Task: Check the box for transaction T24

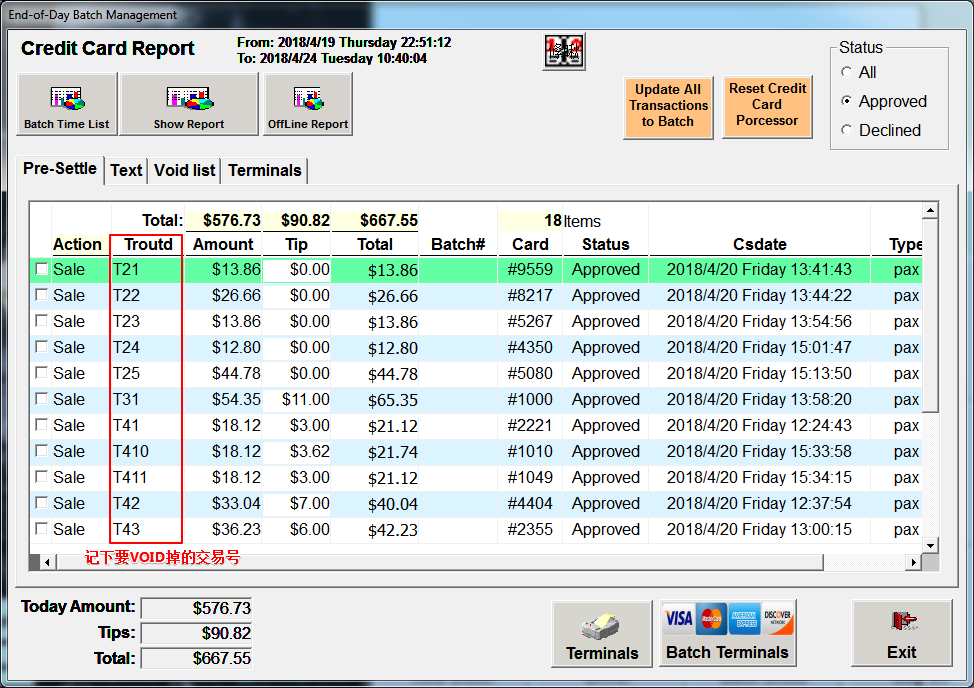Action: click(42, 346)
